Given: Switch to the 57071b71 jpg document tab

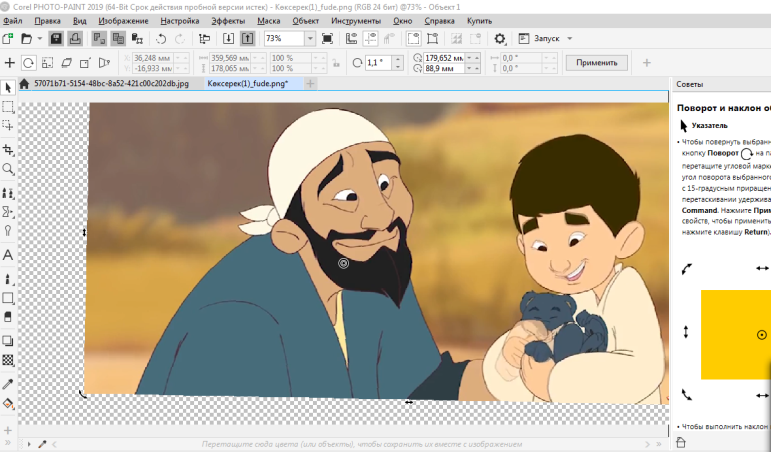Looking at the screenshot, I should coord(110,83).
